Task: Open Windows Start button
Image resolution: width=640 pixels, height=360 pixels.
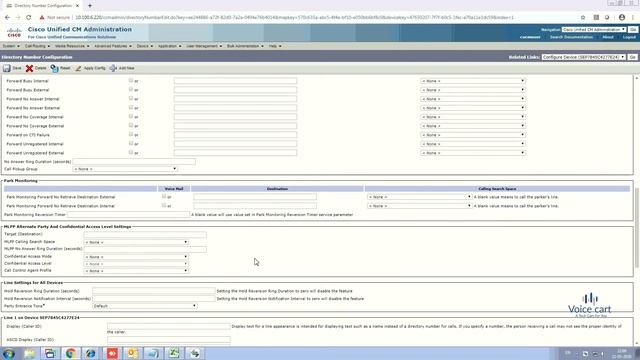Action: click(x=9, y=353)
